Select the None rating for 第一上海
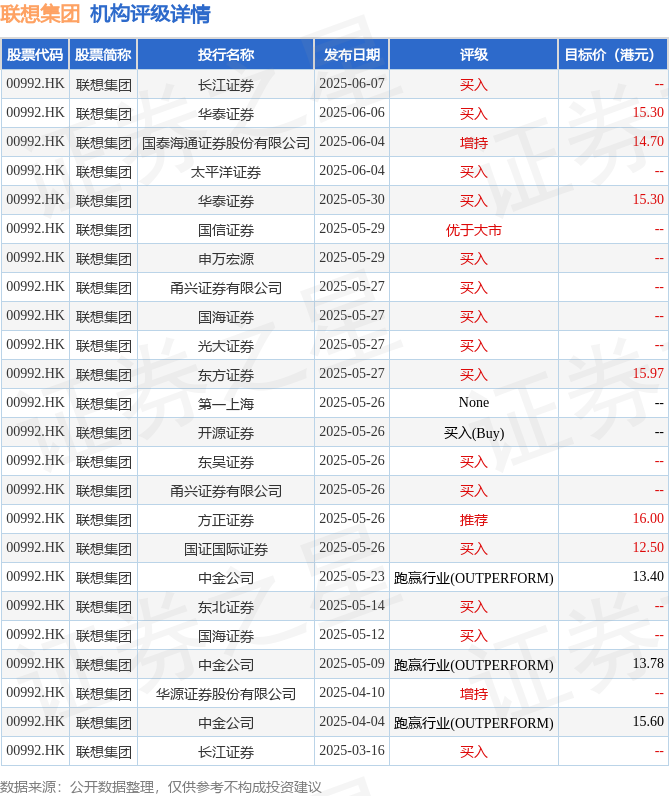 pos(474,403)
